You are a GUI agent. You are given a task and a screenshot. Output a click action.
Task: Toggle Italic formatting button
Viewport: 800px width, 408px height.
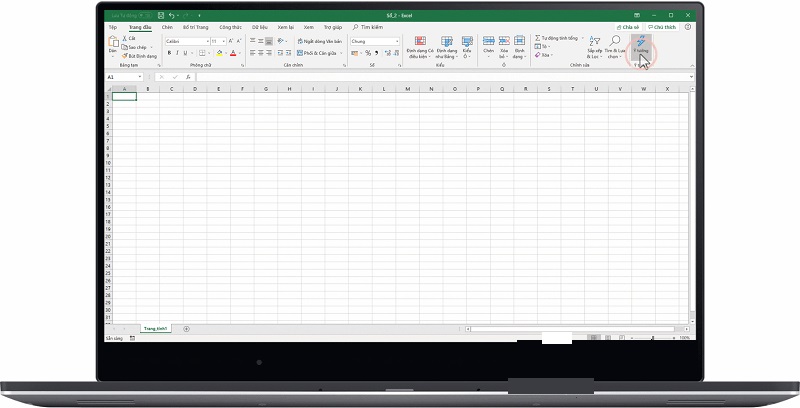click(177, 53)
